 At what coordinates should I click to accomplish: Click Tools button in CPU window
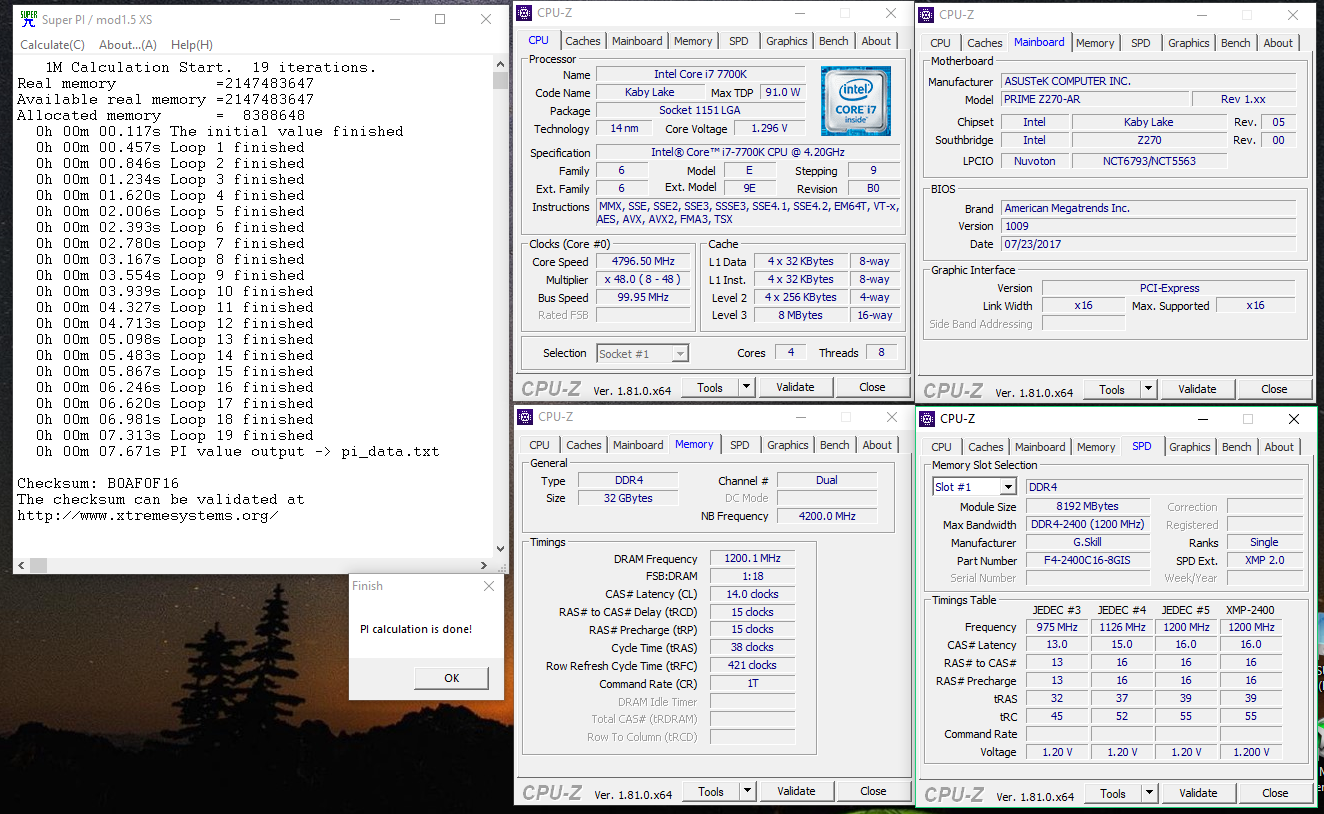click(710, 387)
